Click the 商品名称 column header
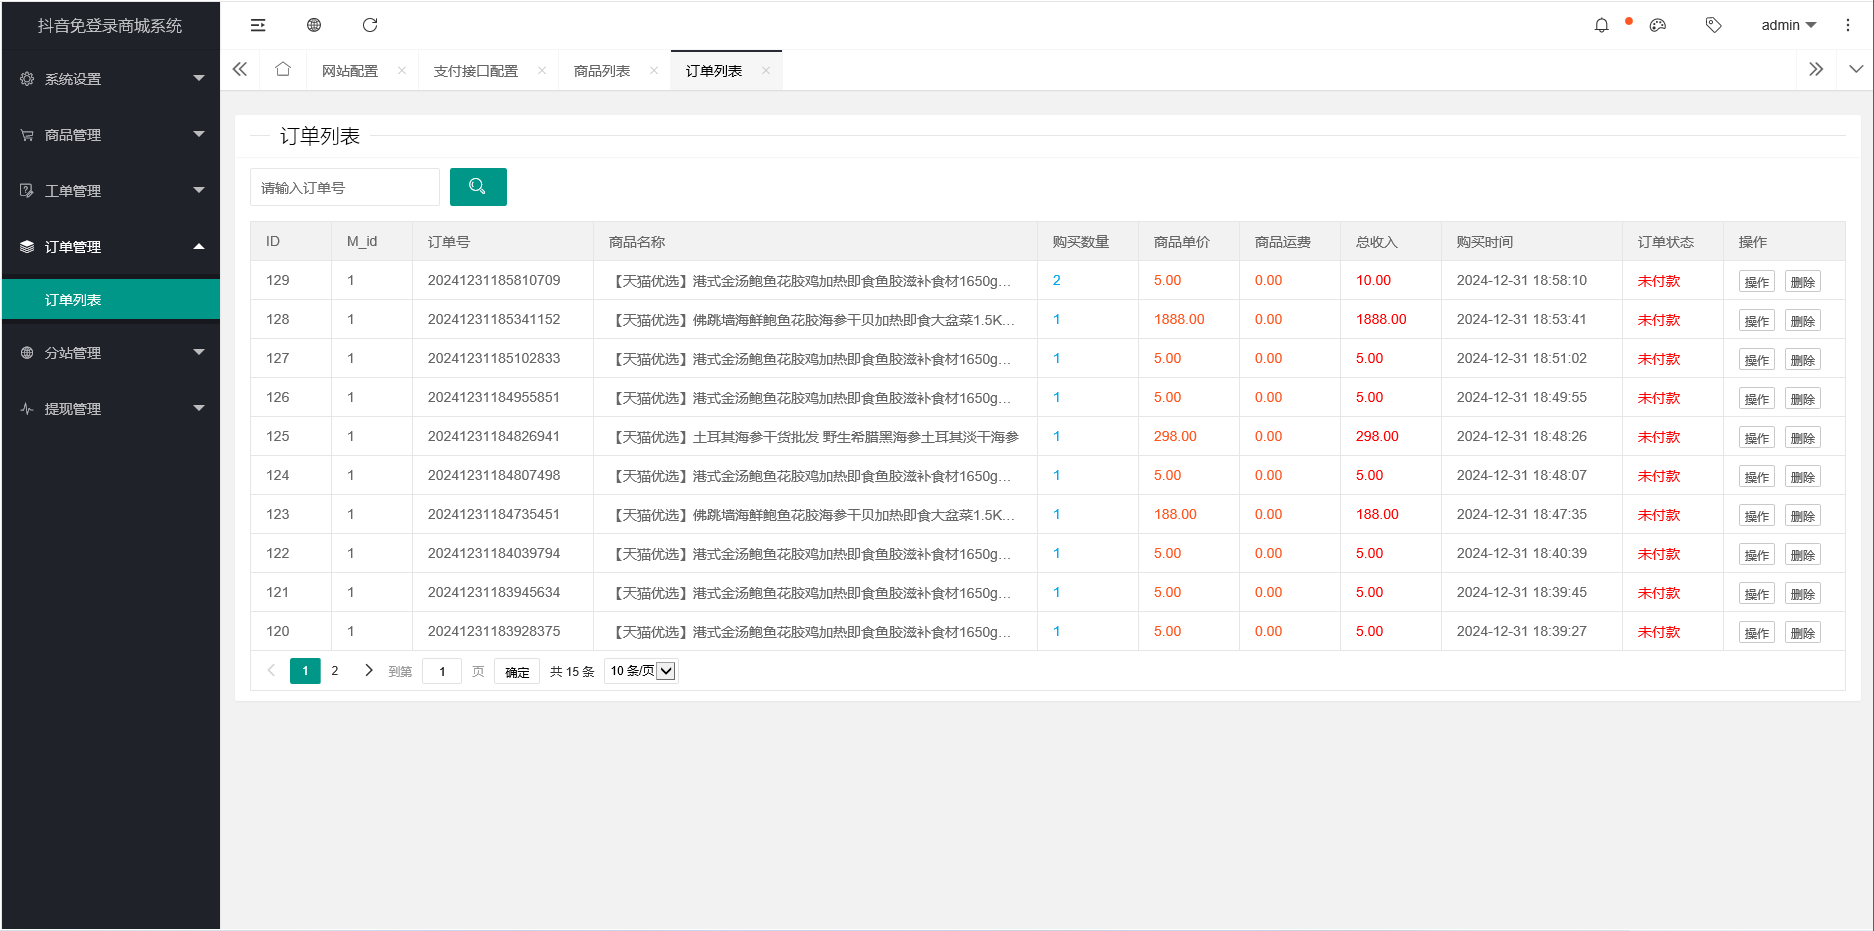Image resolution: width=1874 pixels, height=931 pixels. click(637, 242)
